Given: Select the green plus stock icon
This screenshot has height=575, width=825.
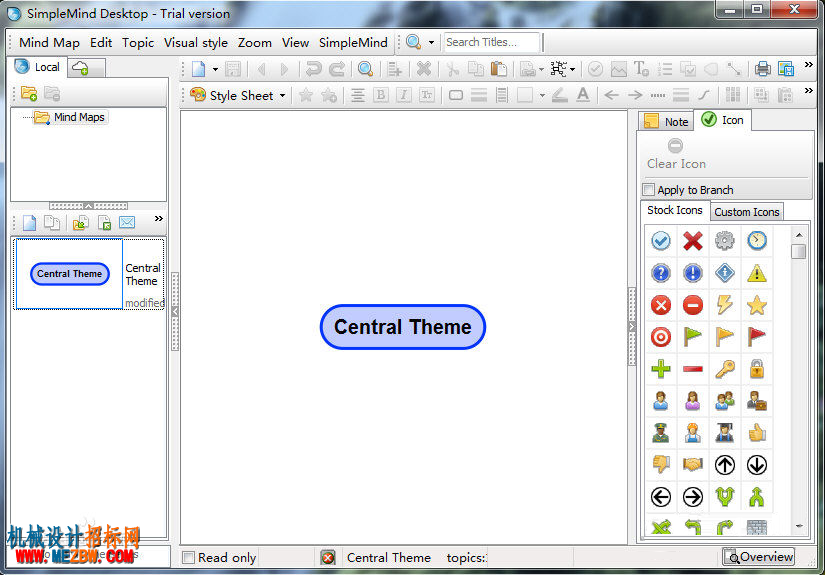Looking at the screenshot, I should click(x=661, y=369).
